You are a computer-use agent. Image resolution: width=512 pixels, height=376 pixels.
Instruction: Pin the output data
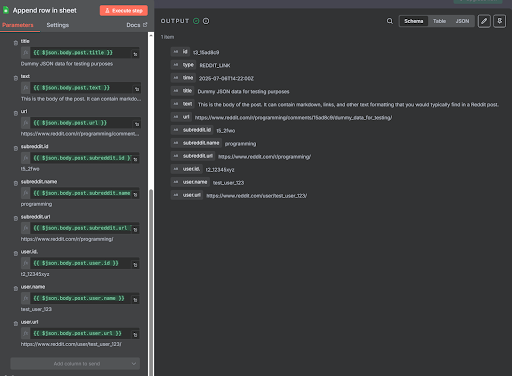499,21
